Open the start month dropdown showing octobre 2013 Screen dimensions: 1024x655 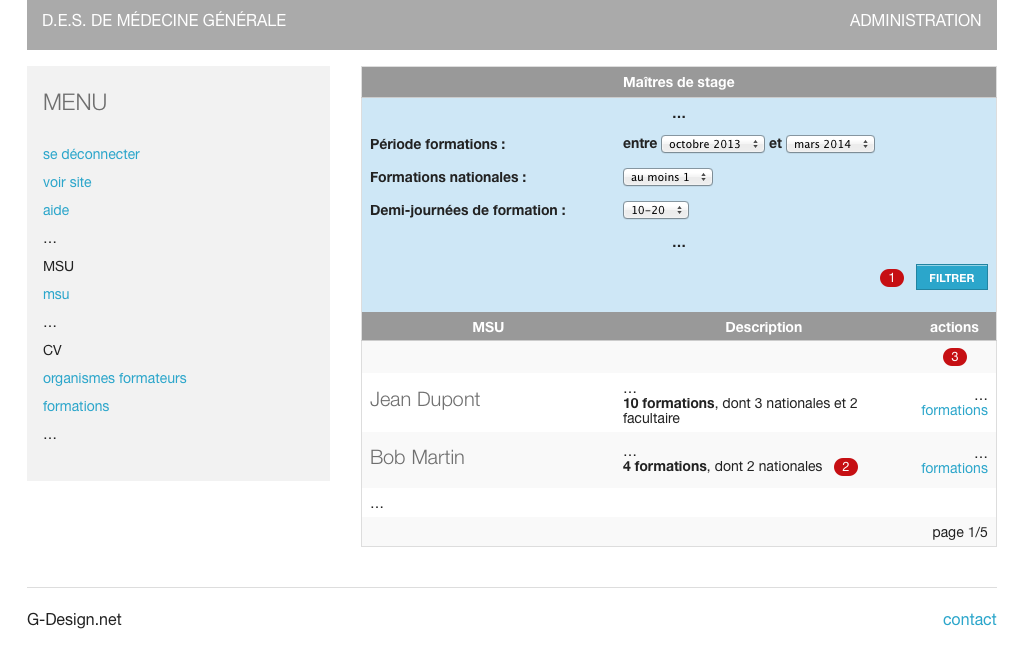(712, 144)
